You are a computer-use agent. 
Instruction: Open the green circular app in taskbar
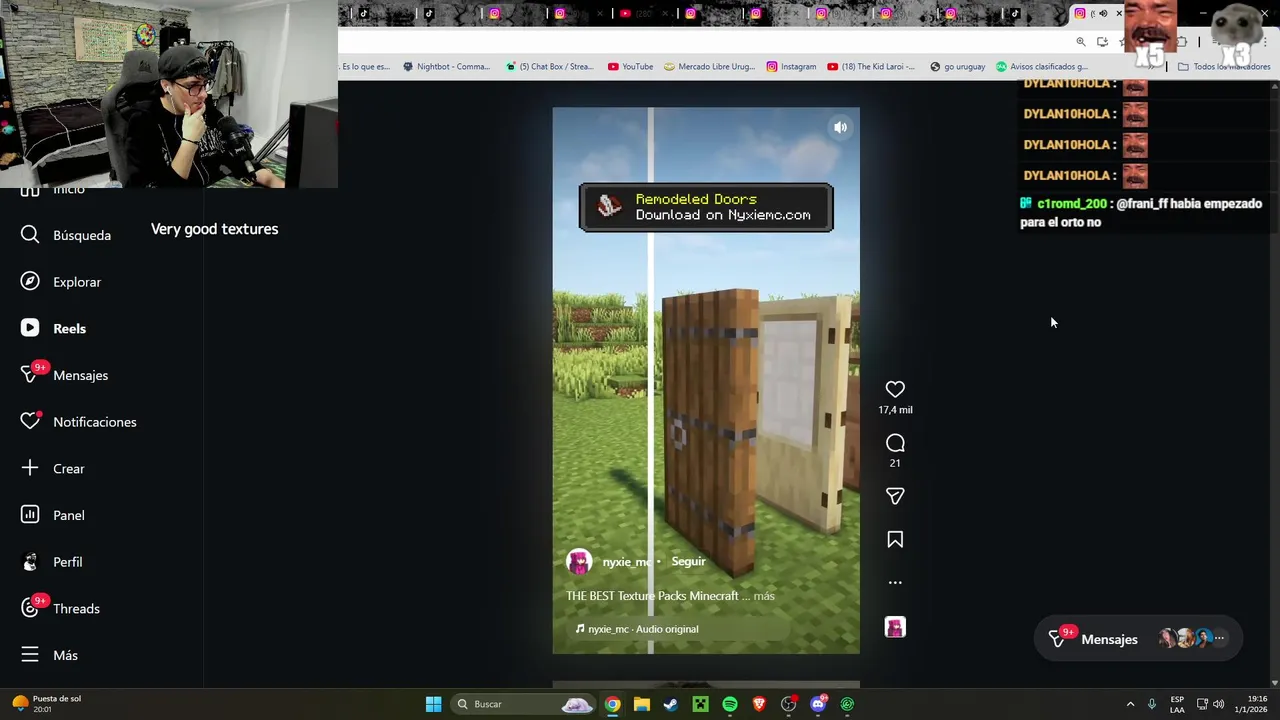[848, 704]
